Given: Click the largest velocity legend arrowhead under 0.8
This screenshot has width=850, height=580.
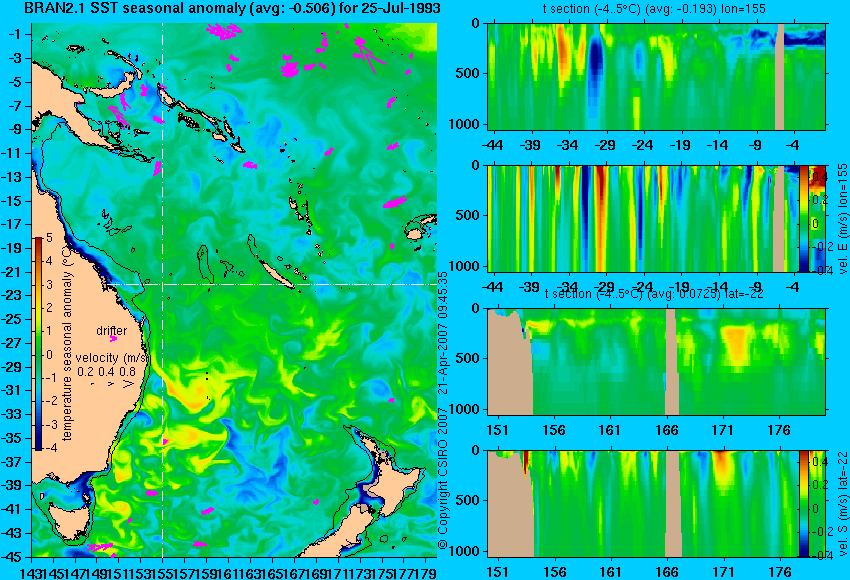Looking at the screenshot, I should click(128, 384).
